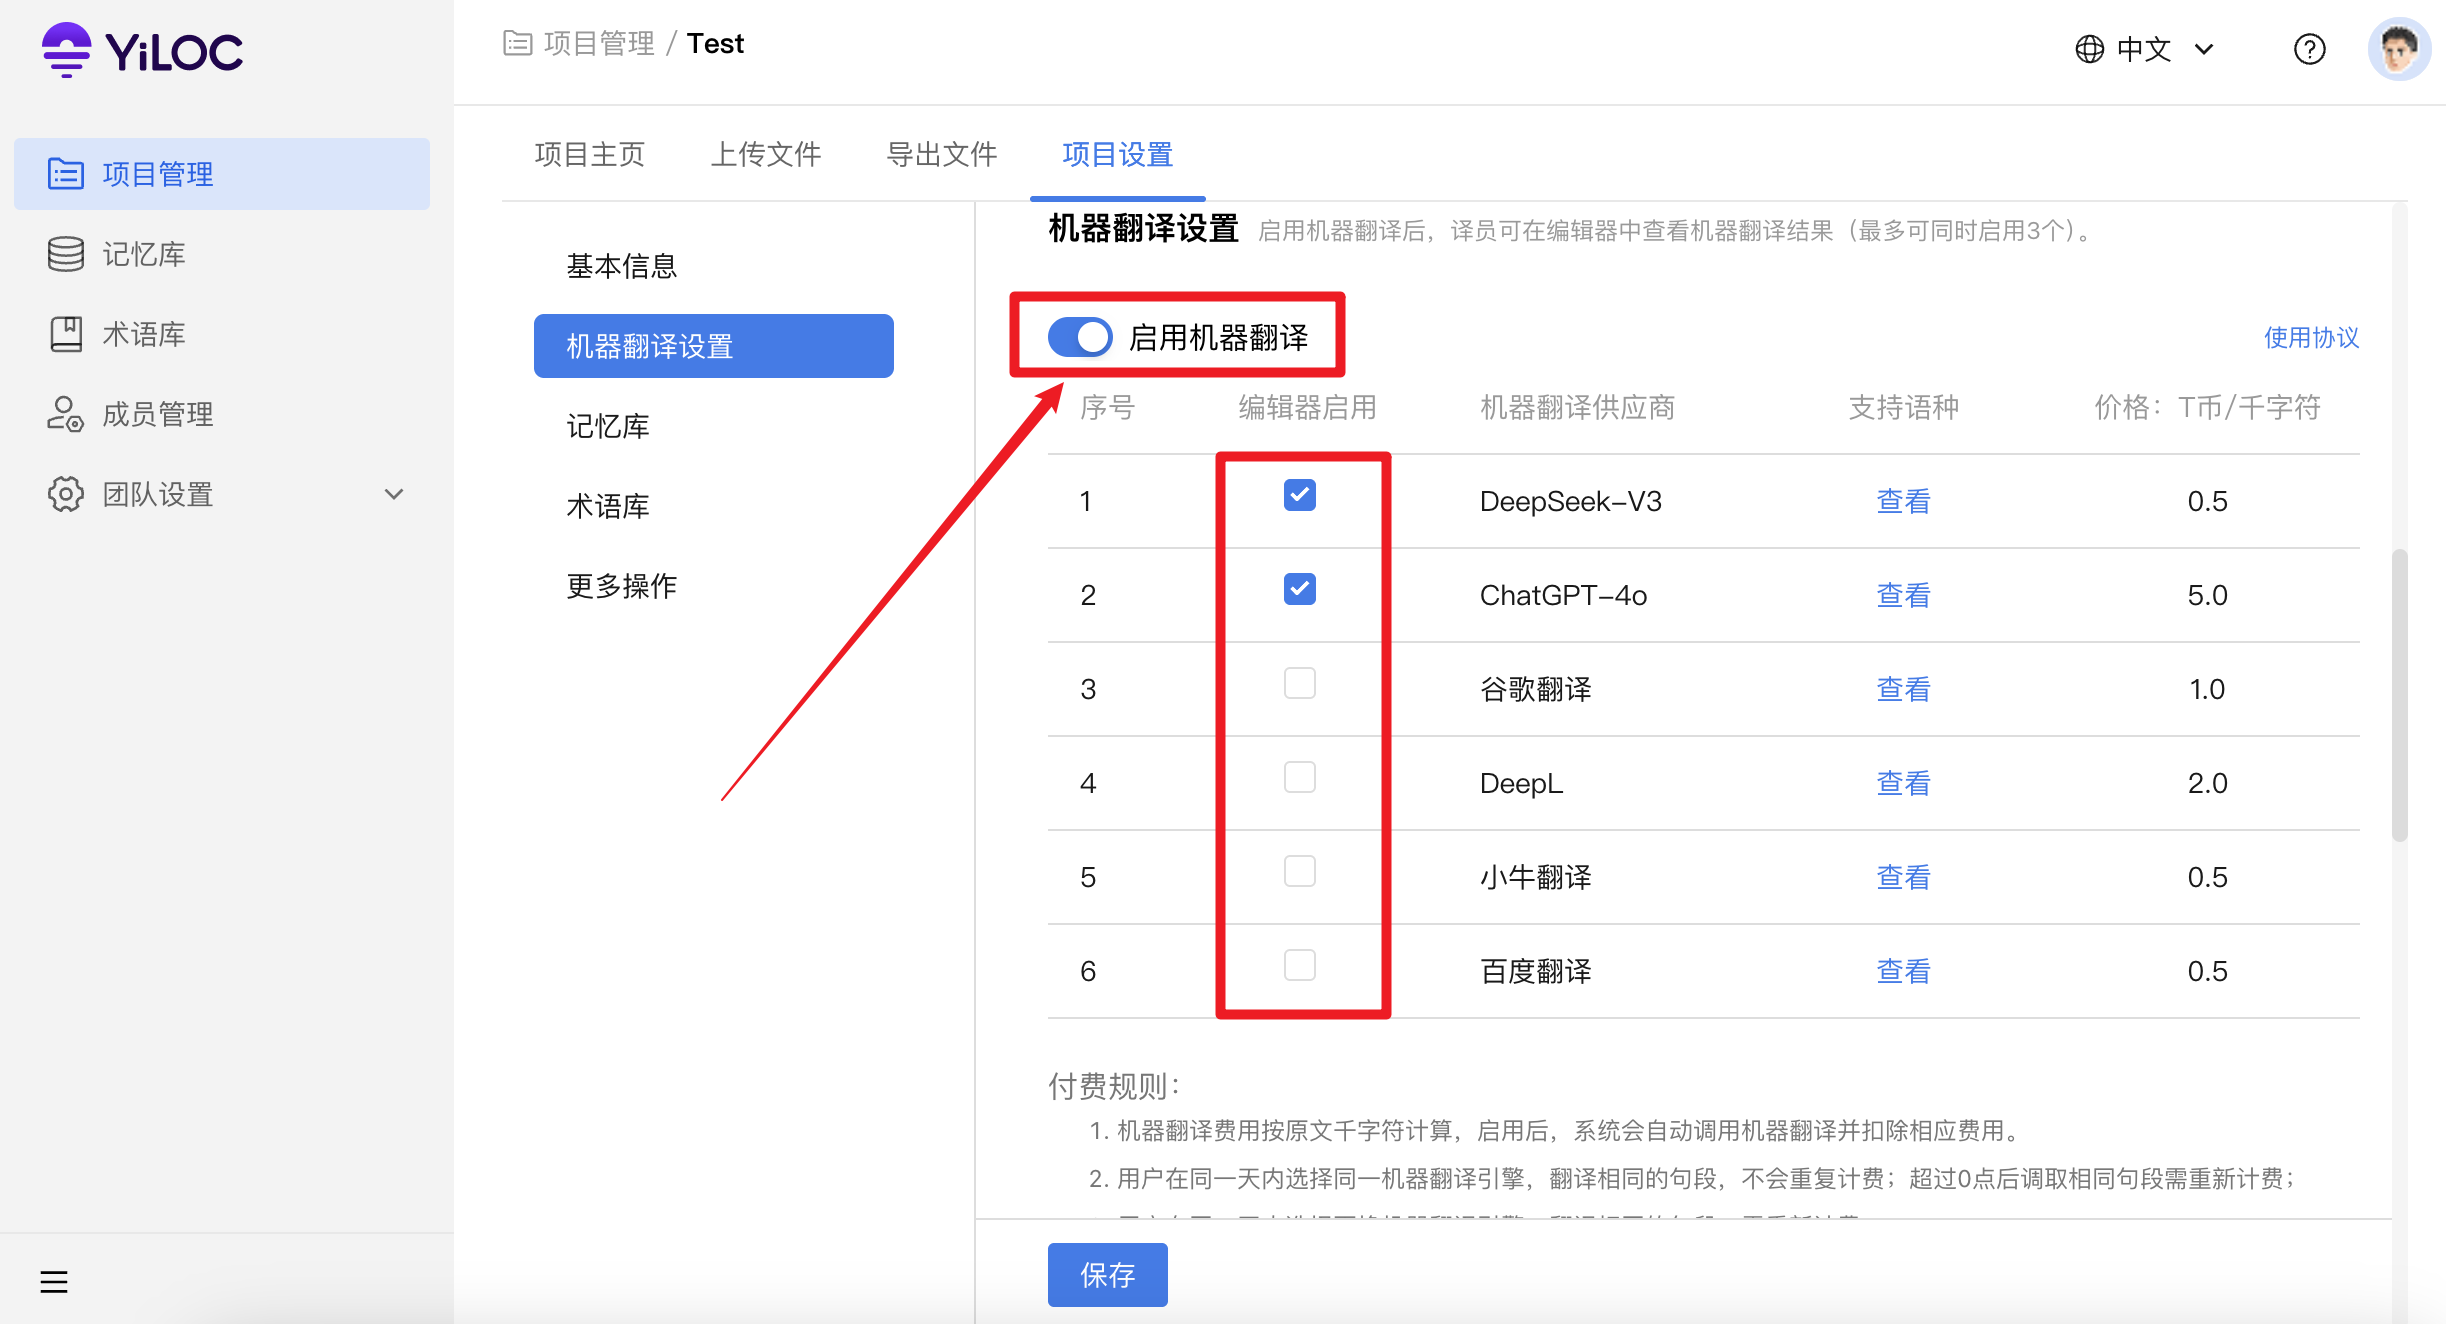Click the breadcrumb folder icon

pos(517,43)
